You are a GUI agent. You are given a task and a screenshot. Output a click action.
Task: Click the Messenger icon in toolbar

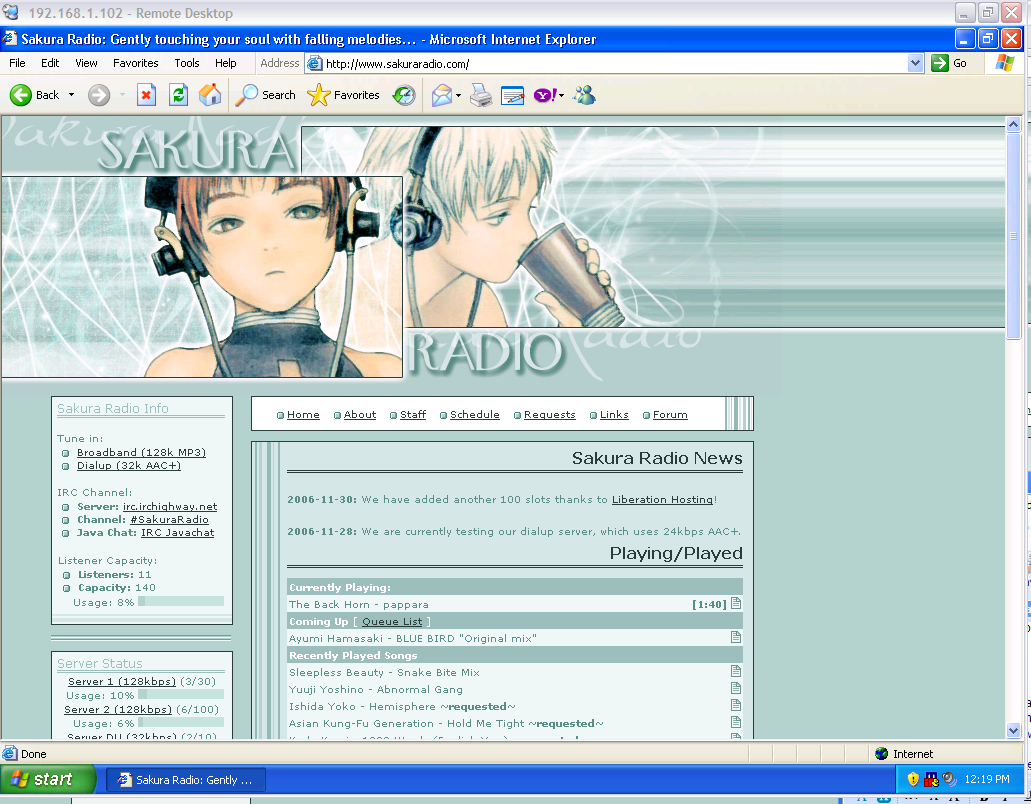[x=585, y=95]
